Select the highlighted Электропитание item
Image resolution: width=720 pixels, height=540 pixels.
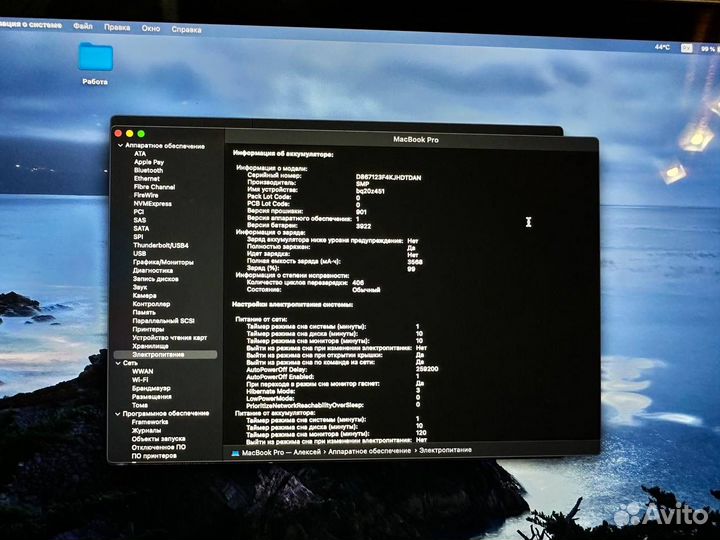(165, 354)
